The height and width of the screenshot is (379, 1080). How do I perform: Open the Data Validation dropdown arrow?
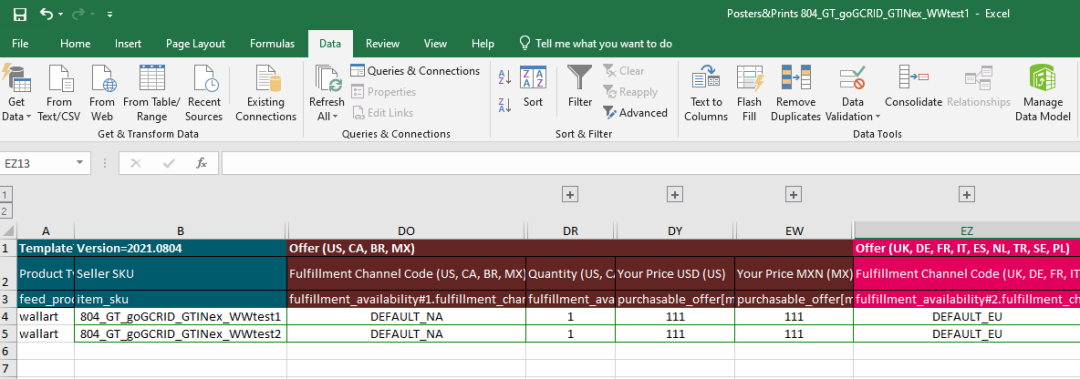[x=878, y=116]
